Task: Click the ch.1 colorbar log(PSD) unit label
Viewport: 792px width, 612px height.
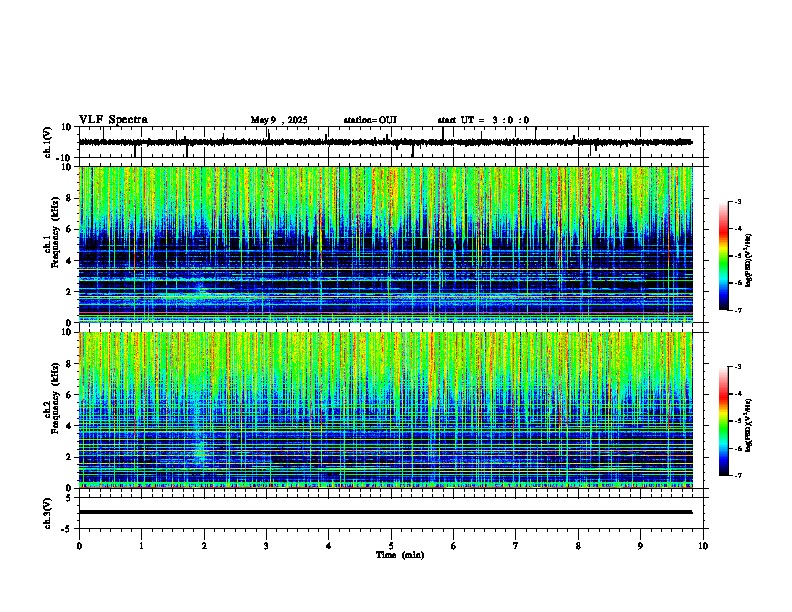Action: coord(749,260)
